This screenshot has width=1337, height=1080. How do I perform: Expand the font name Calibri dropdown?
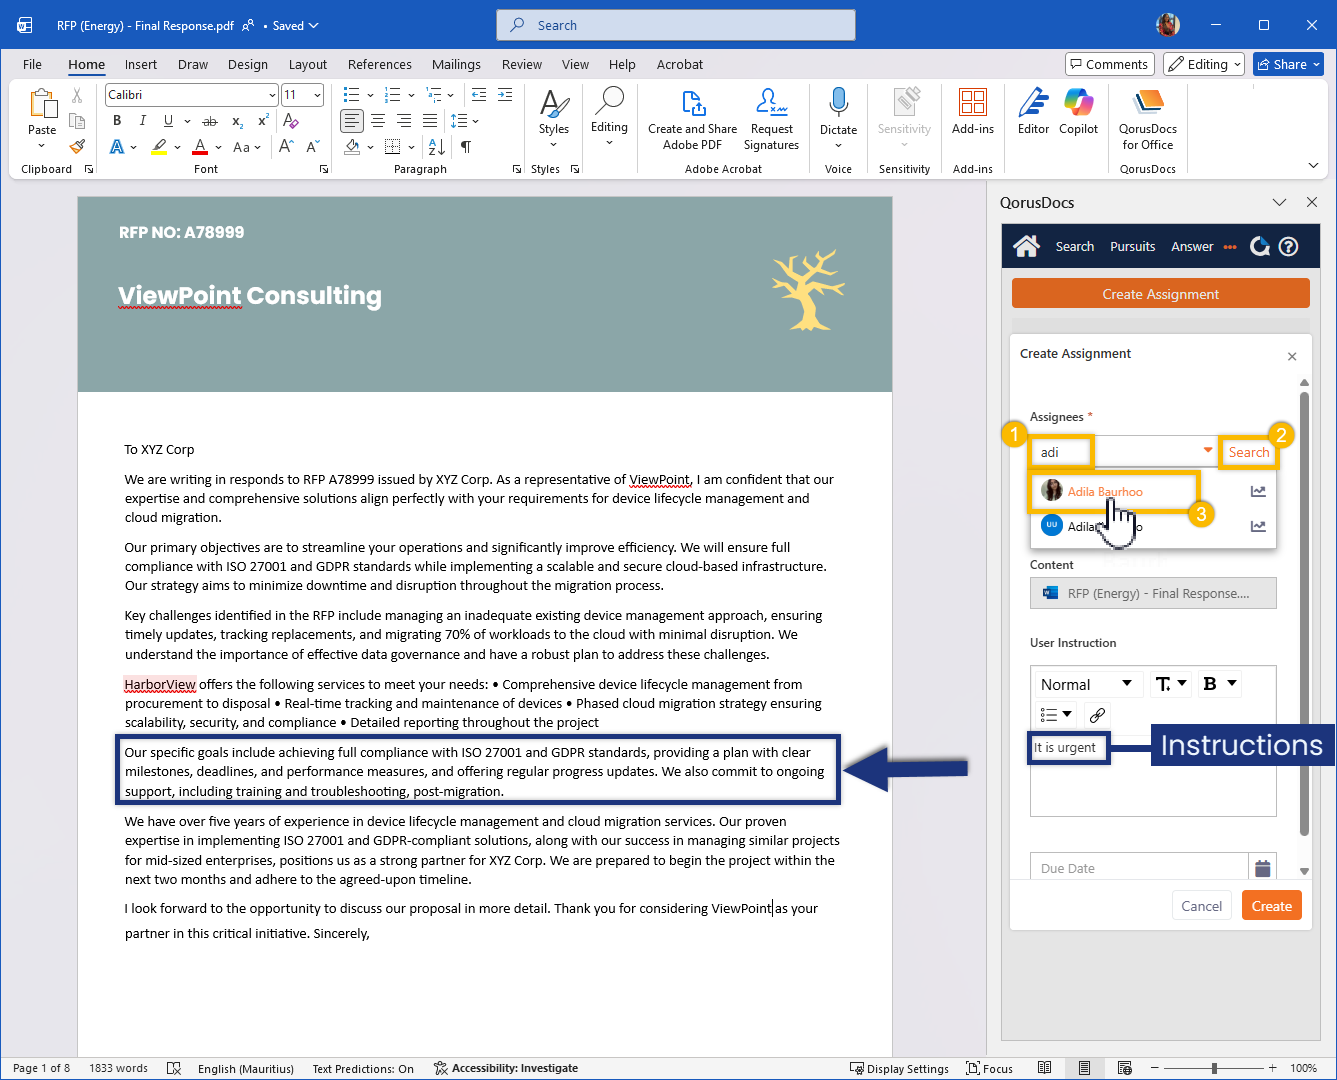coord(271,95)
